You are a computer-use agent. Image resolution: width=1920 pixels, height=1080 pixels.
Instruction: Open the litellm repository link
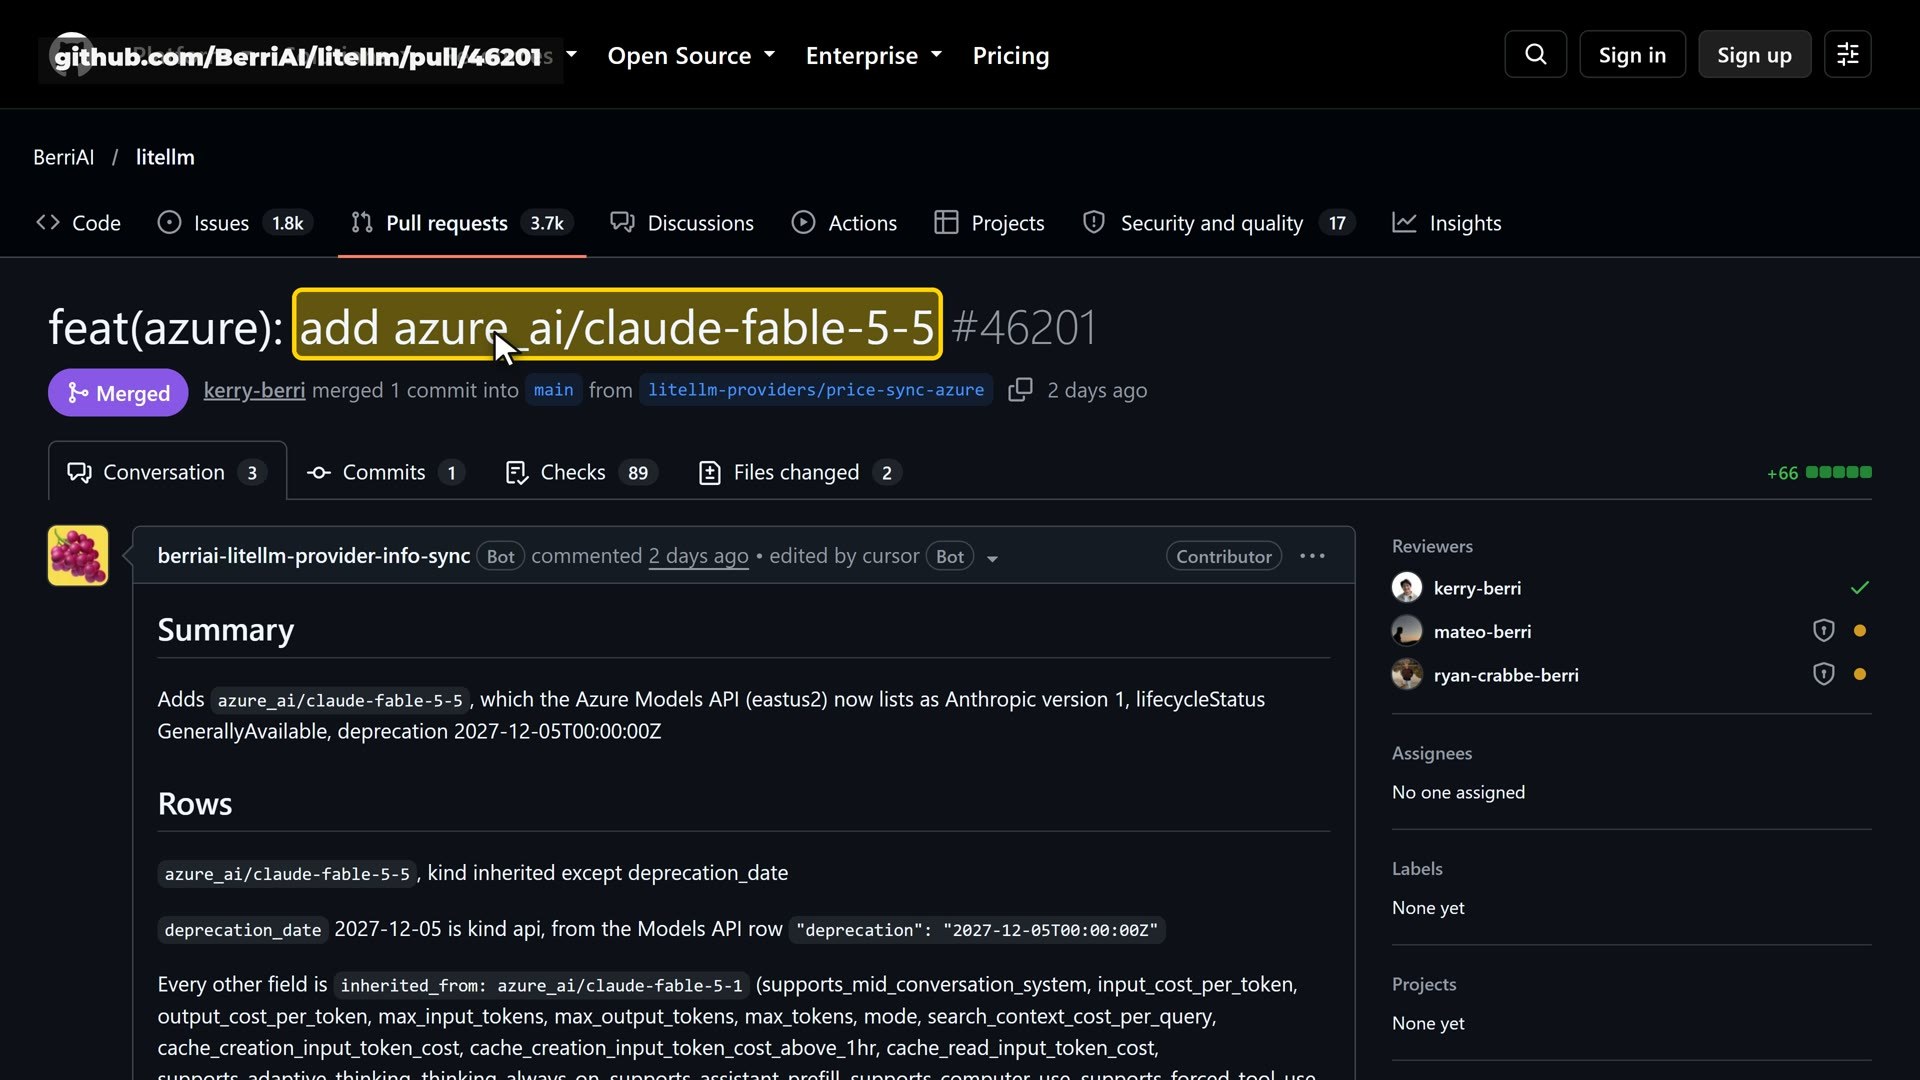point(165,157)
